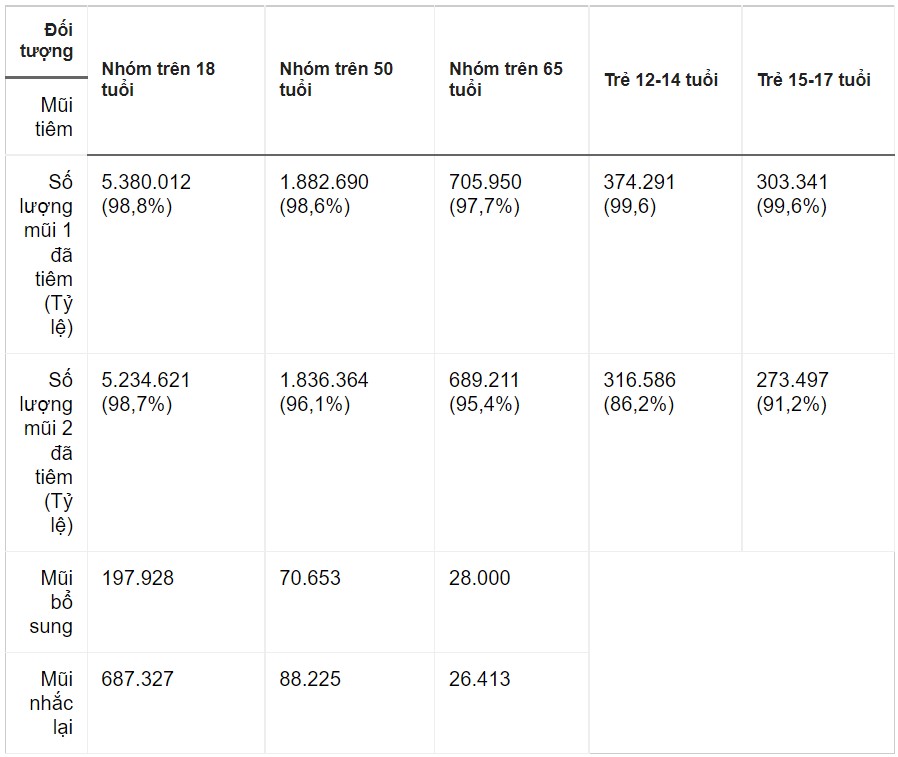
Task: Click the cell with value 1.882.690
Action: tap(324, 183)
